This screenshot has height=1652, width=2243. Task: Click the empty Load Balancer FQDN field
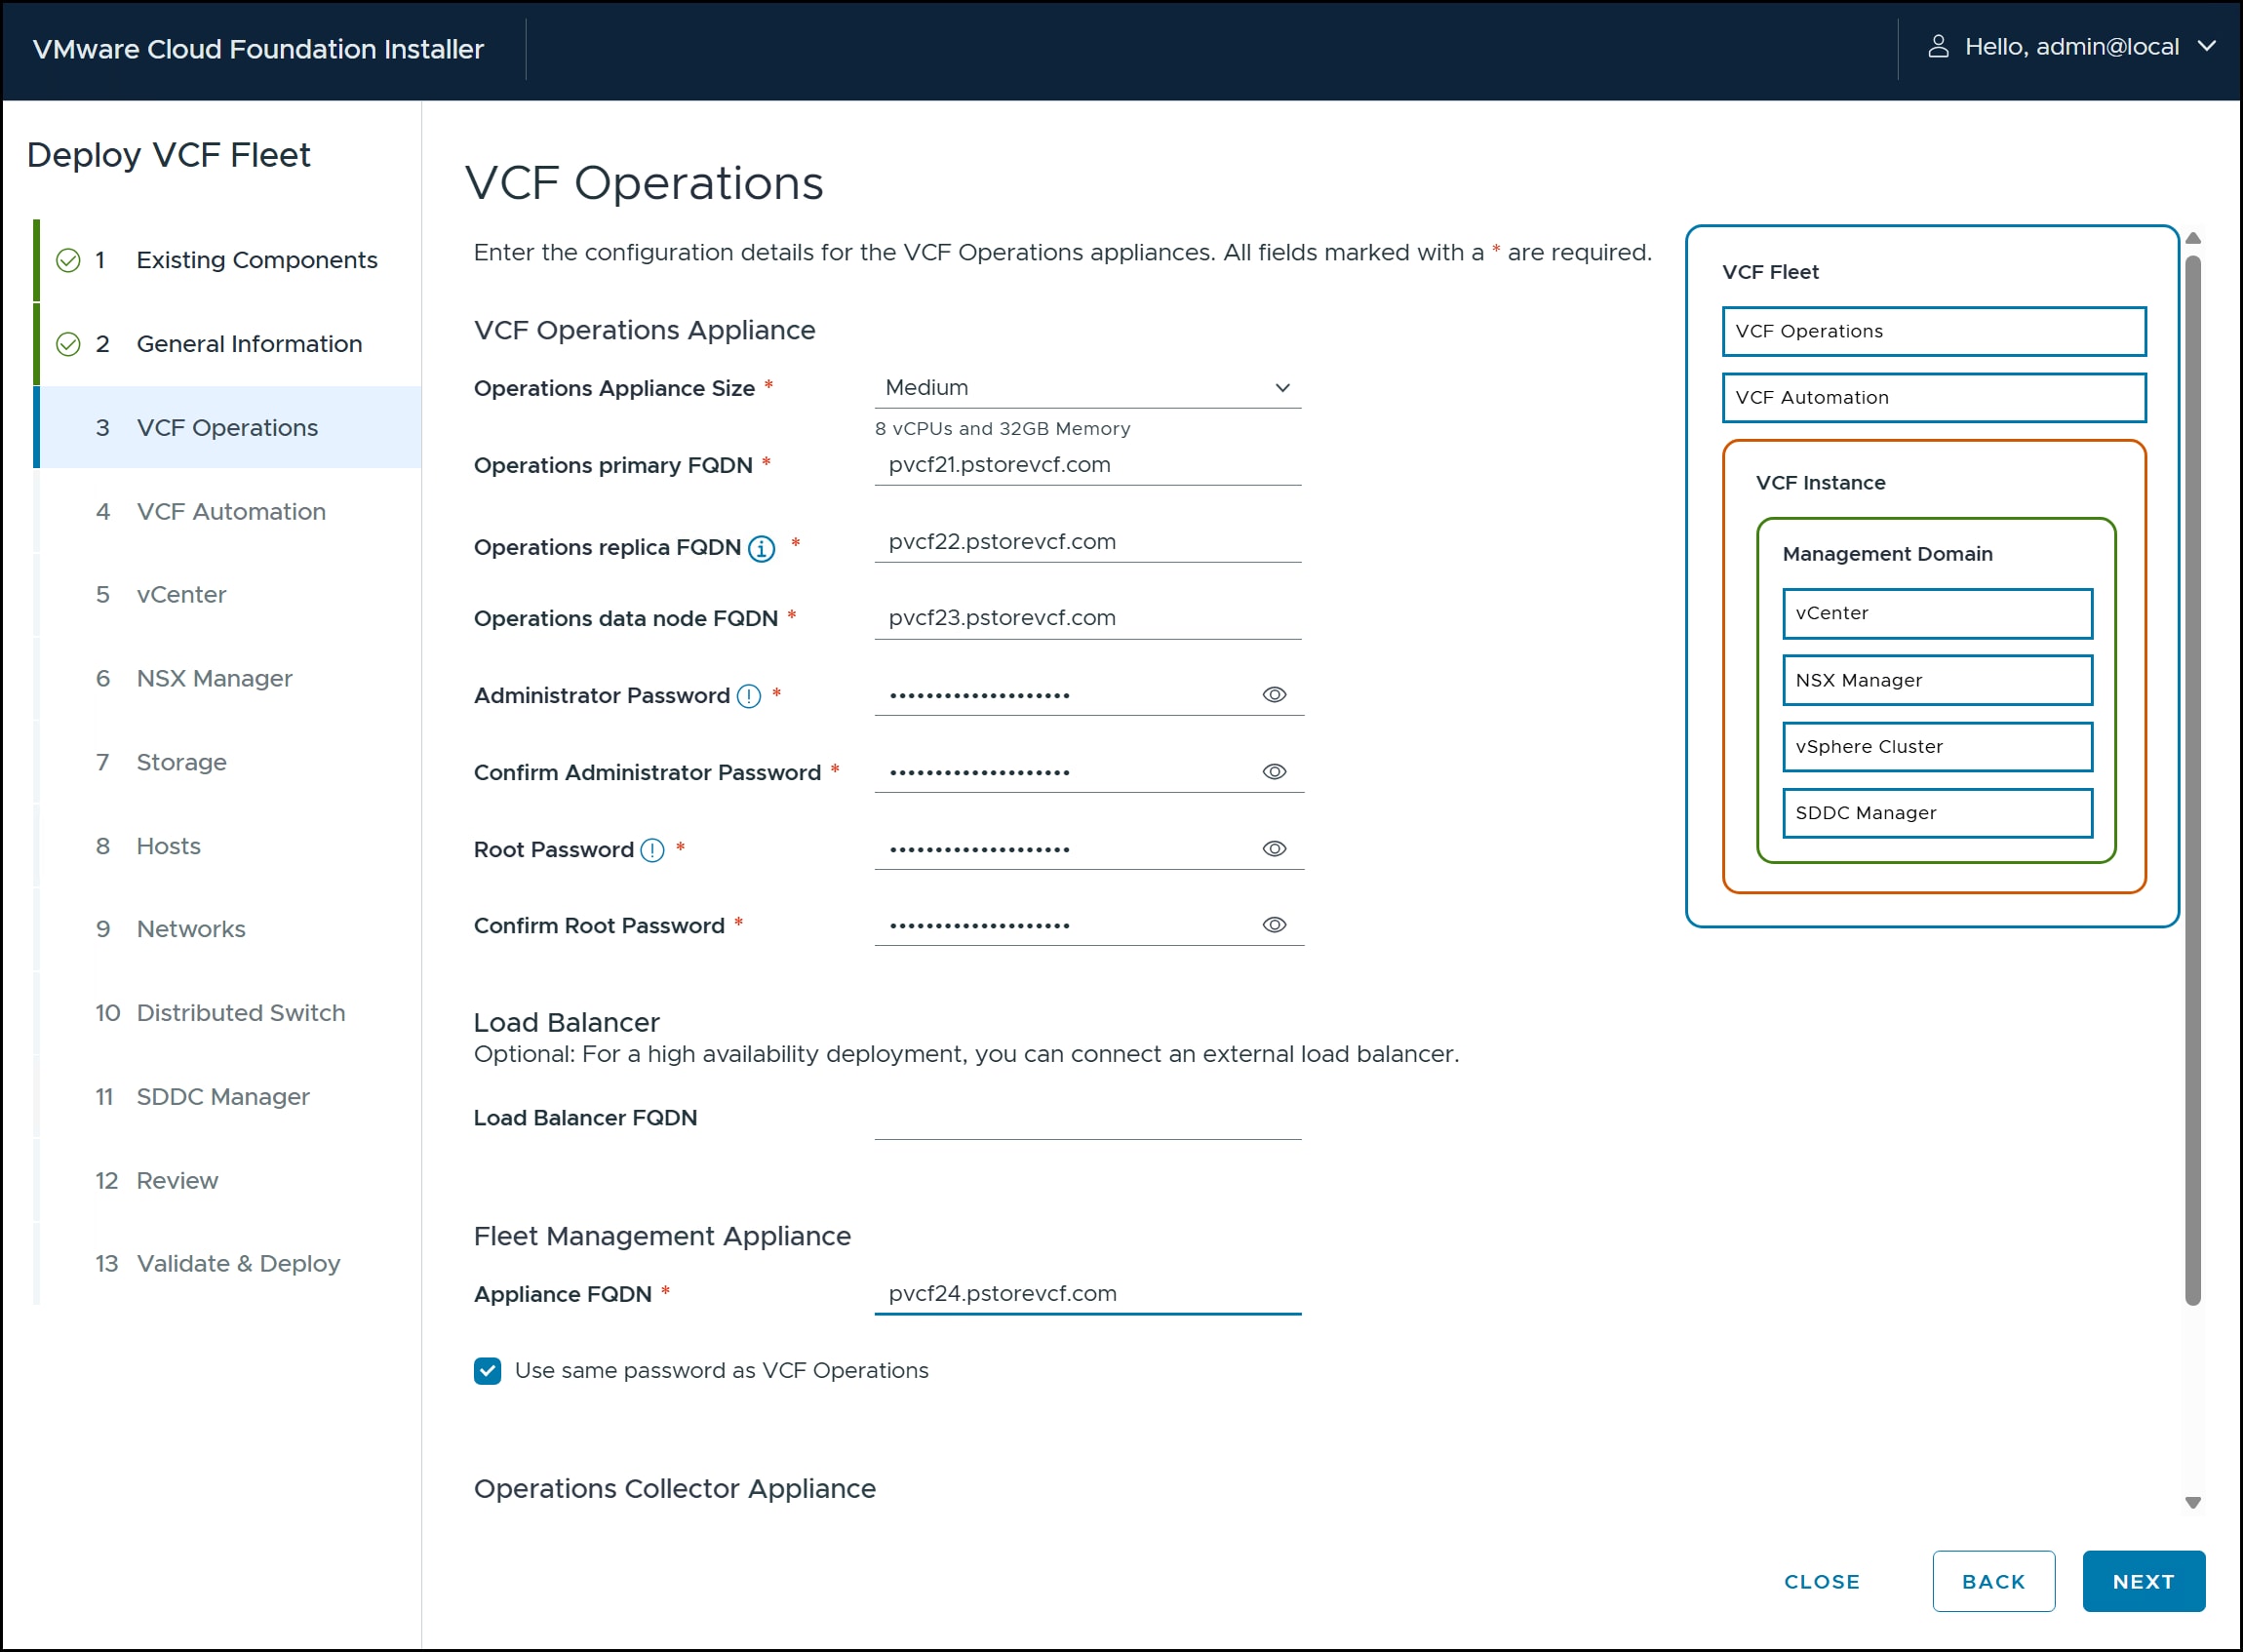click(x=1087, y=1118)
